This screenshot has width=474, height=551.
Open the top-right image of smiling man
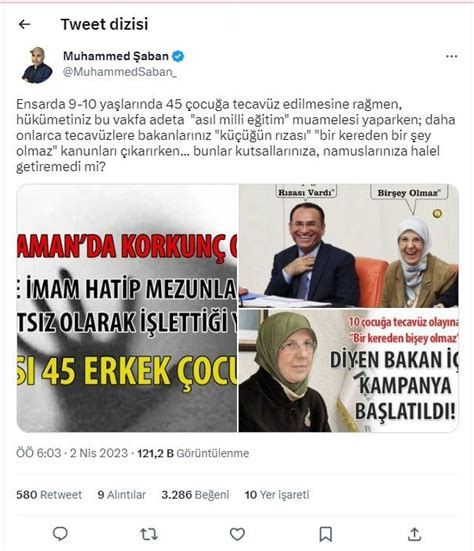(349, 246)
